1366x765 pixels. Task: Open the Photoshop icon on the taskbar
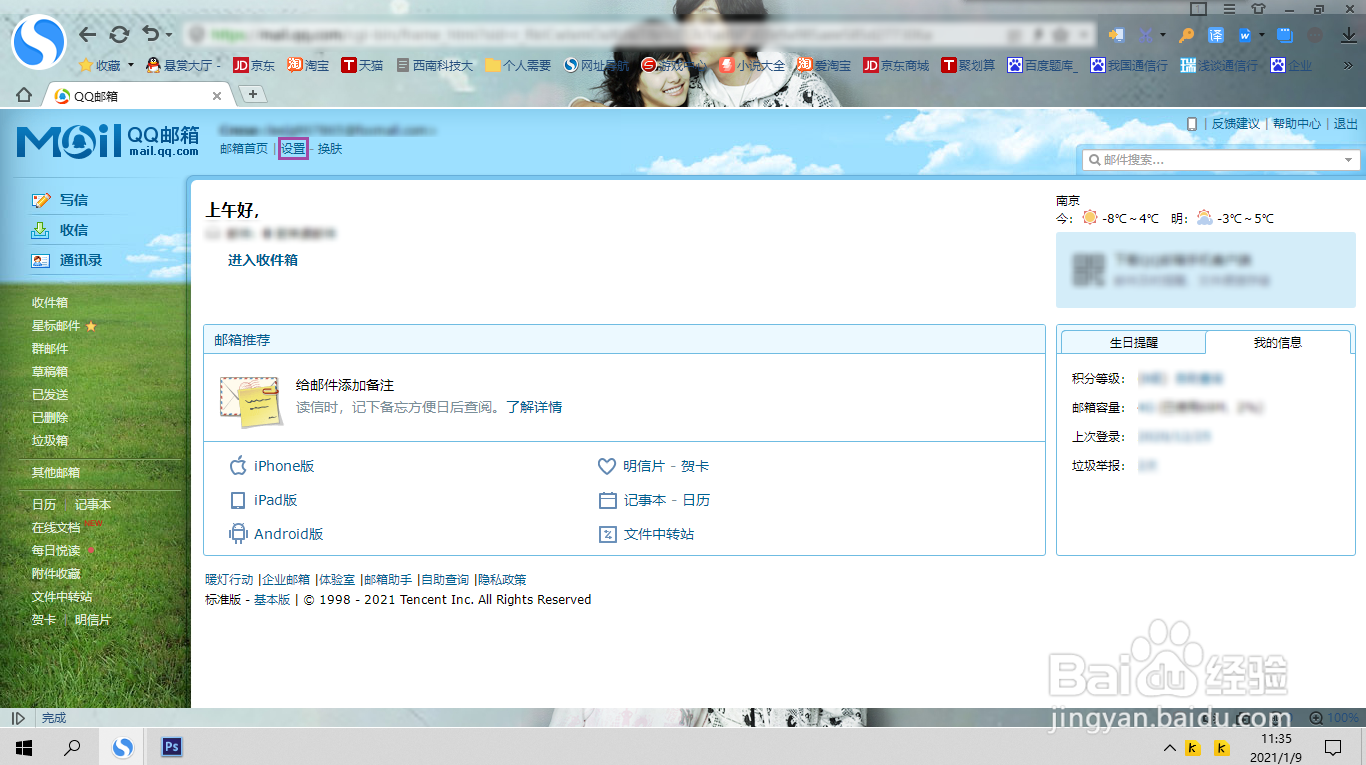(x=171, y=747)
